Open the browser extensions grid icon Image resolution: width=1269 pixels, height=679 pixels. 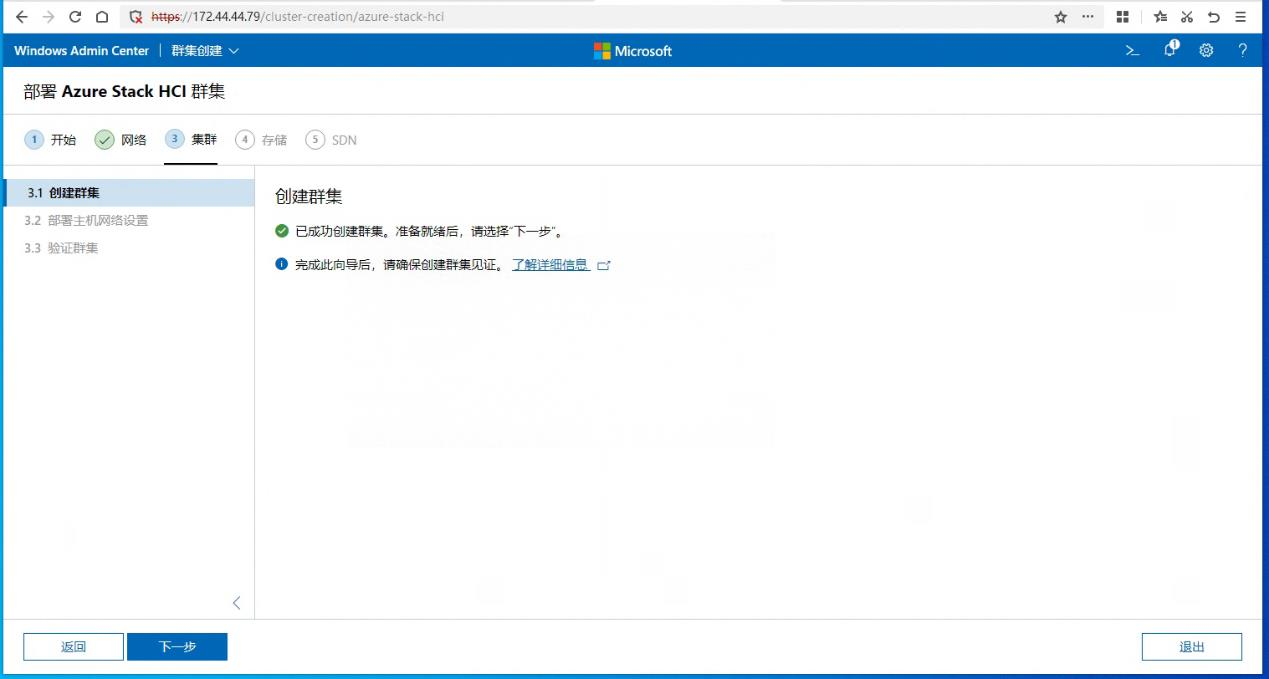(1123, 17)
